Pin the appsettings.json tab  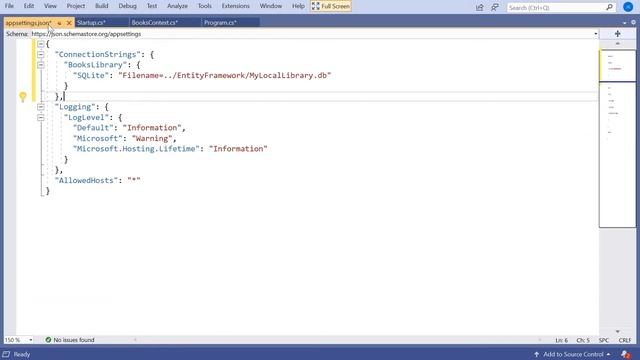pos(60,23)
